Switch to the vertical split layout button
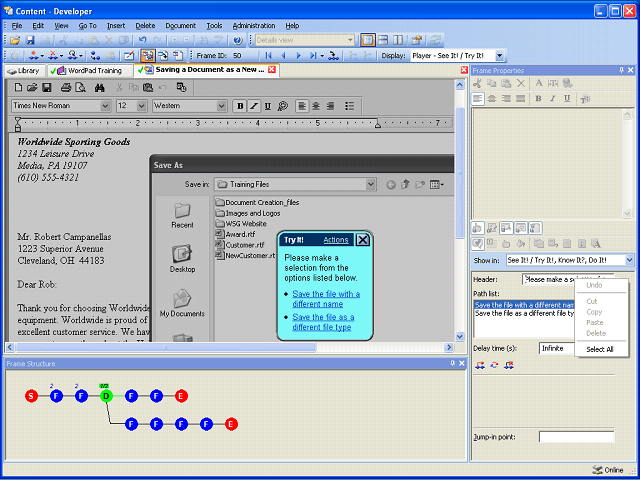This screenshot has height=480, width=640. (x=398, y=40)
